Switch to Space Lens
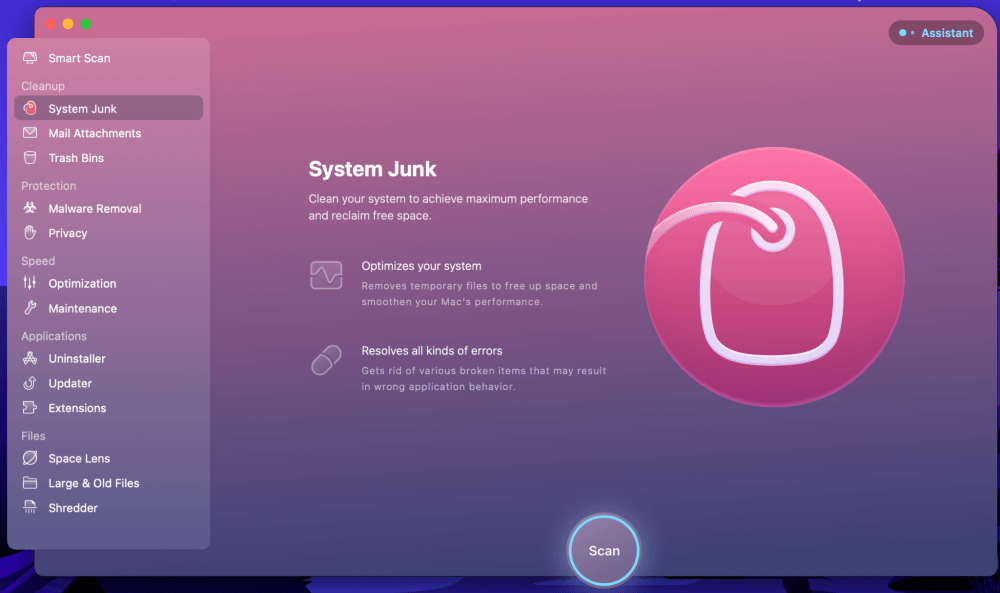 pyautogui.click(x=108, y=458)
